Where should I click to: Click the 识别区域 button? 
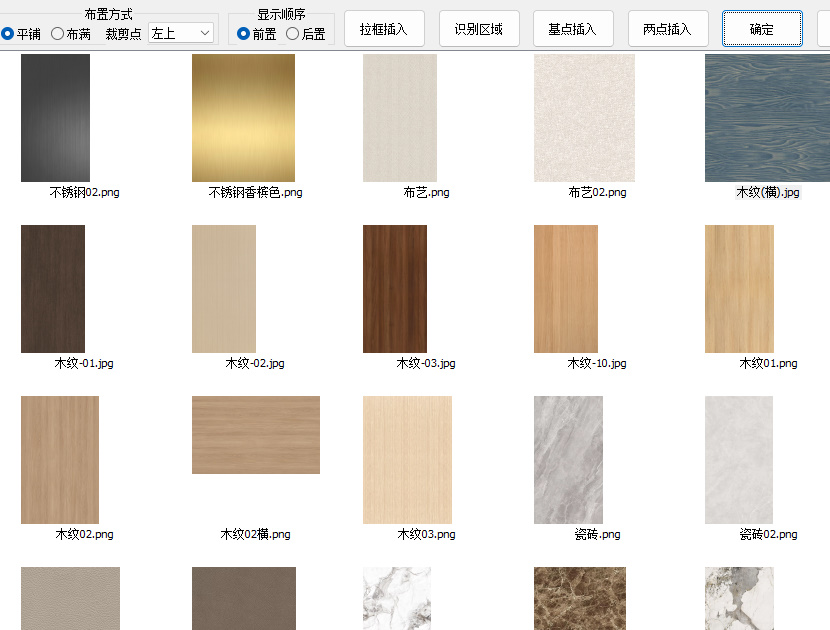coord(479,29)
